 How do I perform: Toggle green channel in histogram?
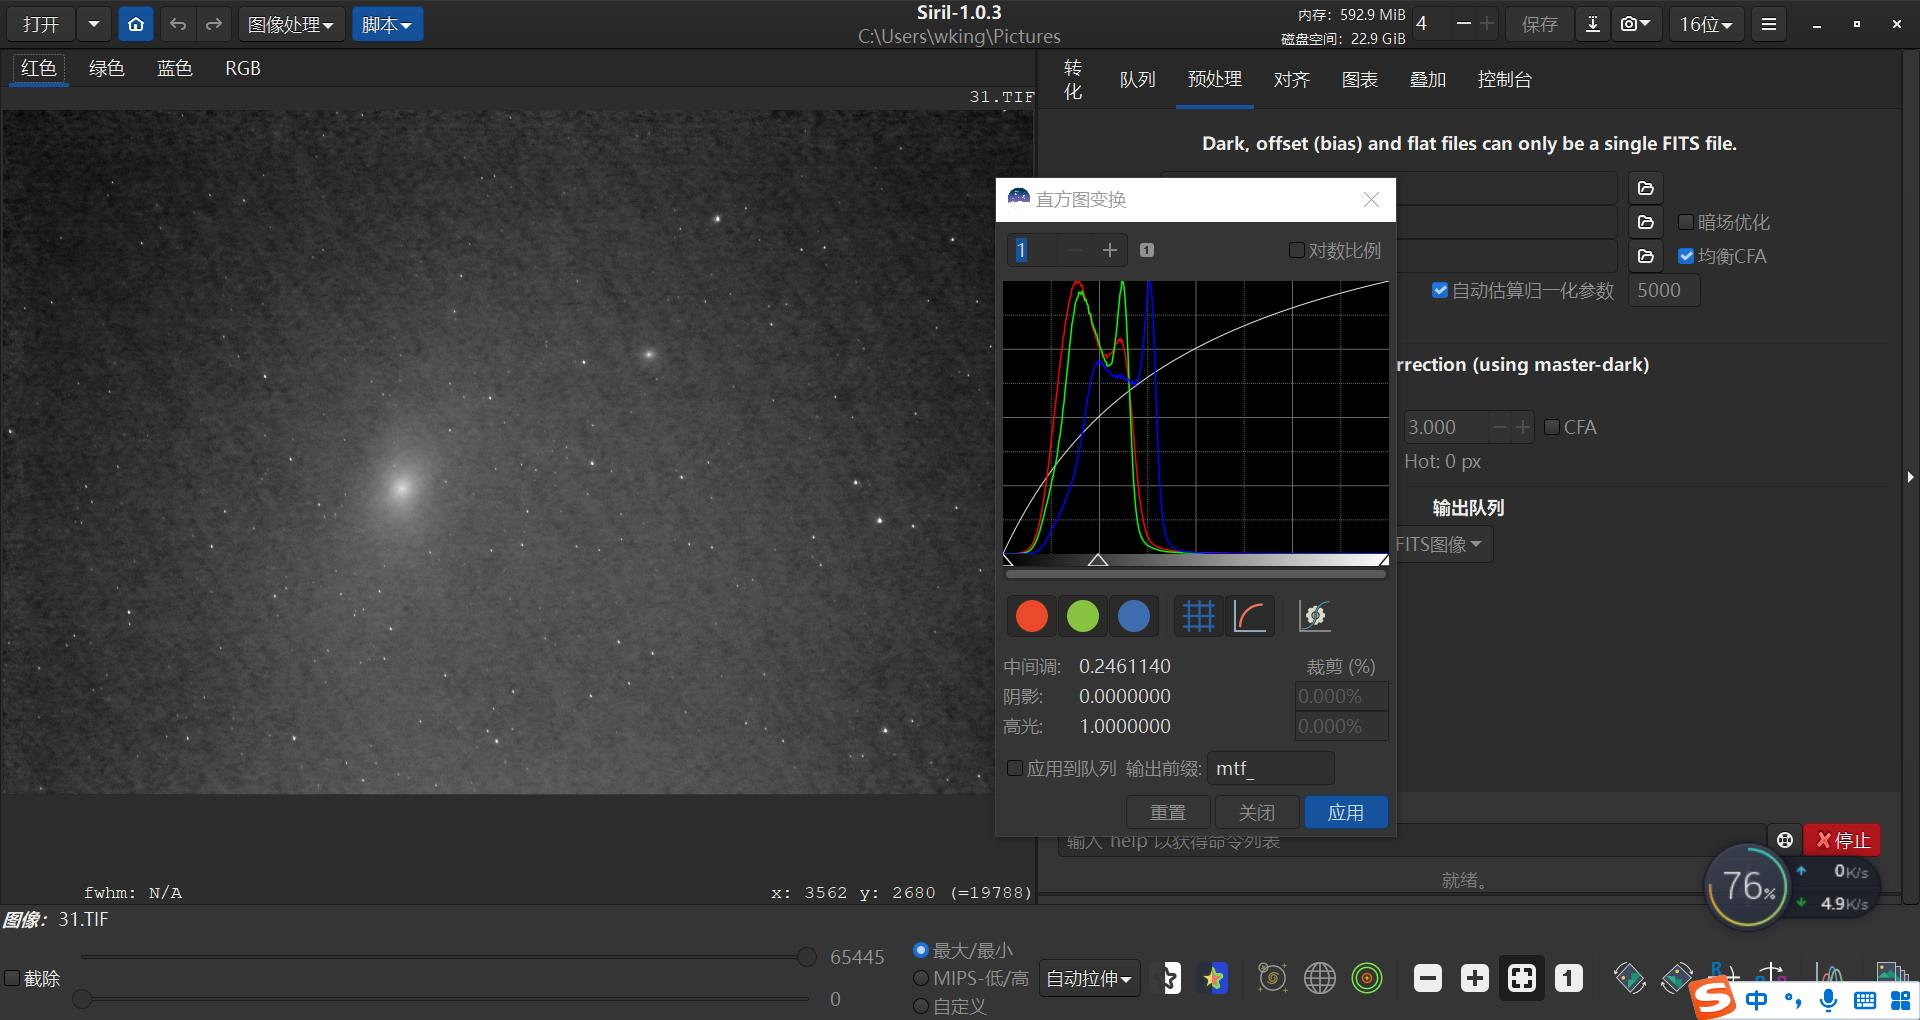click(1083, 616)
